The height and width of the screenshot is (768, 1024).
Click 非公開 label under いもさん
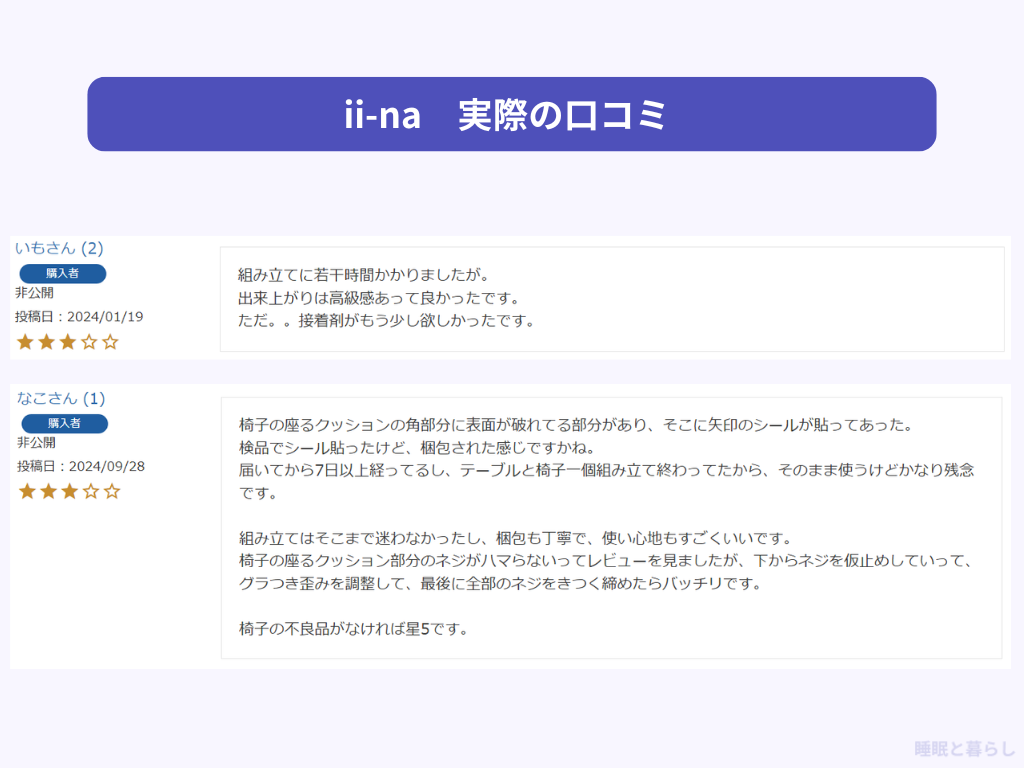point(35,293)
